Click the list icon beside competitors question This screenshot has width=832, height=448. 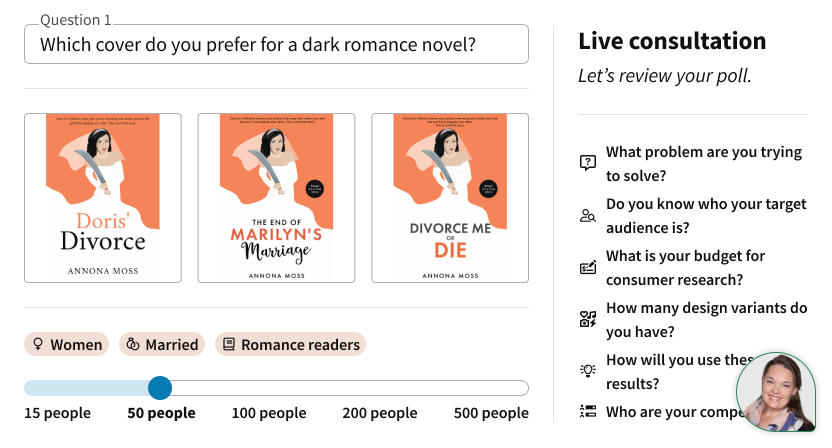click(588, 411)
